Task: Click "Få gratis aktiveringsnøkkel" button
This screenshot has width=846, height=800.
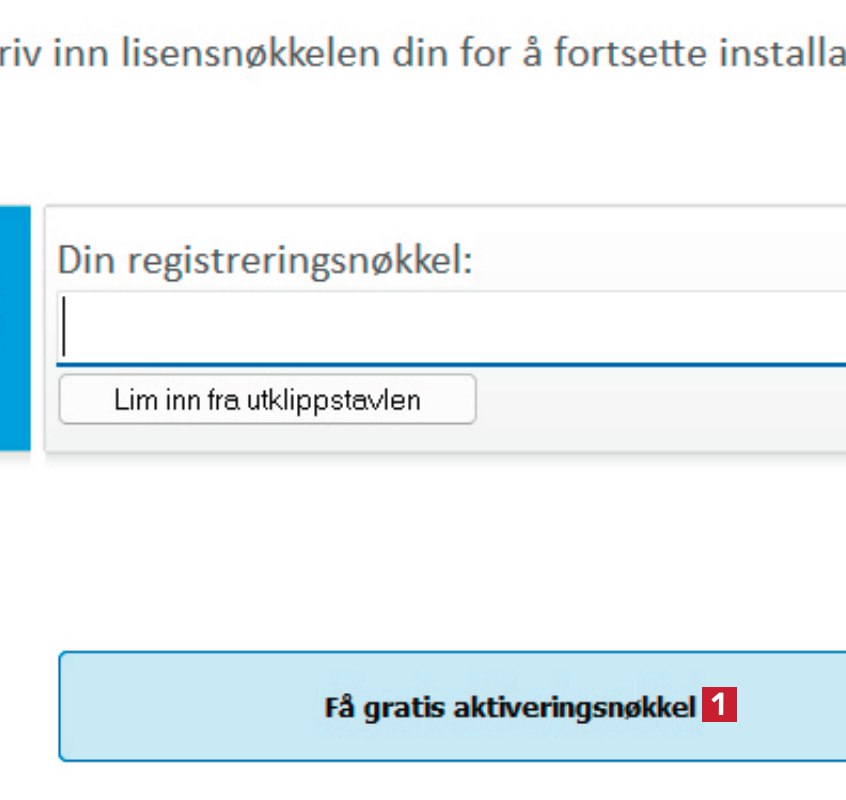Action: tap(452, 707)
